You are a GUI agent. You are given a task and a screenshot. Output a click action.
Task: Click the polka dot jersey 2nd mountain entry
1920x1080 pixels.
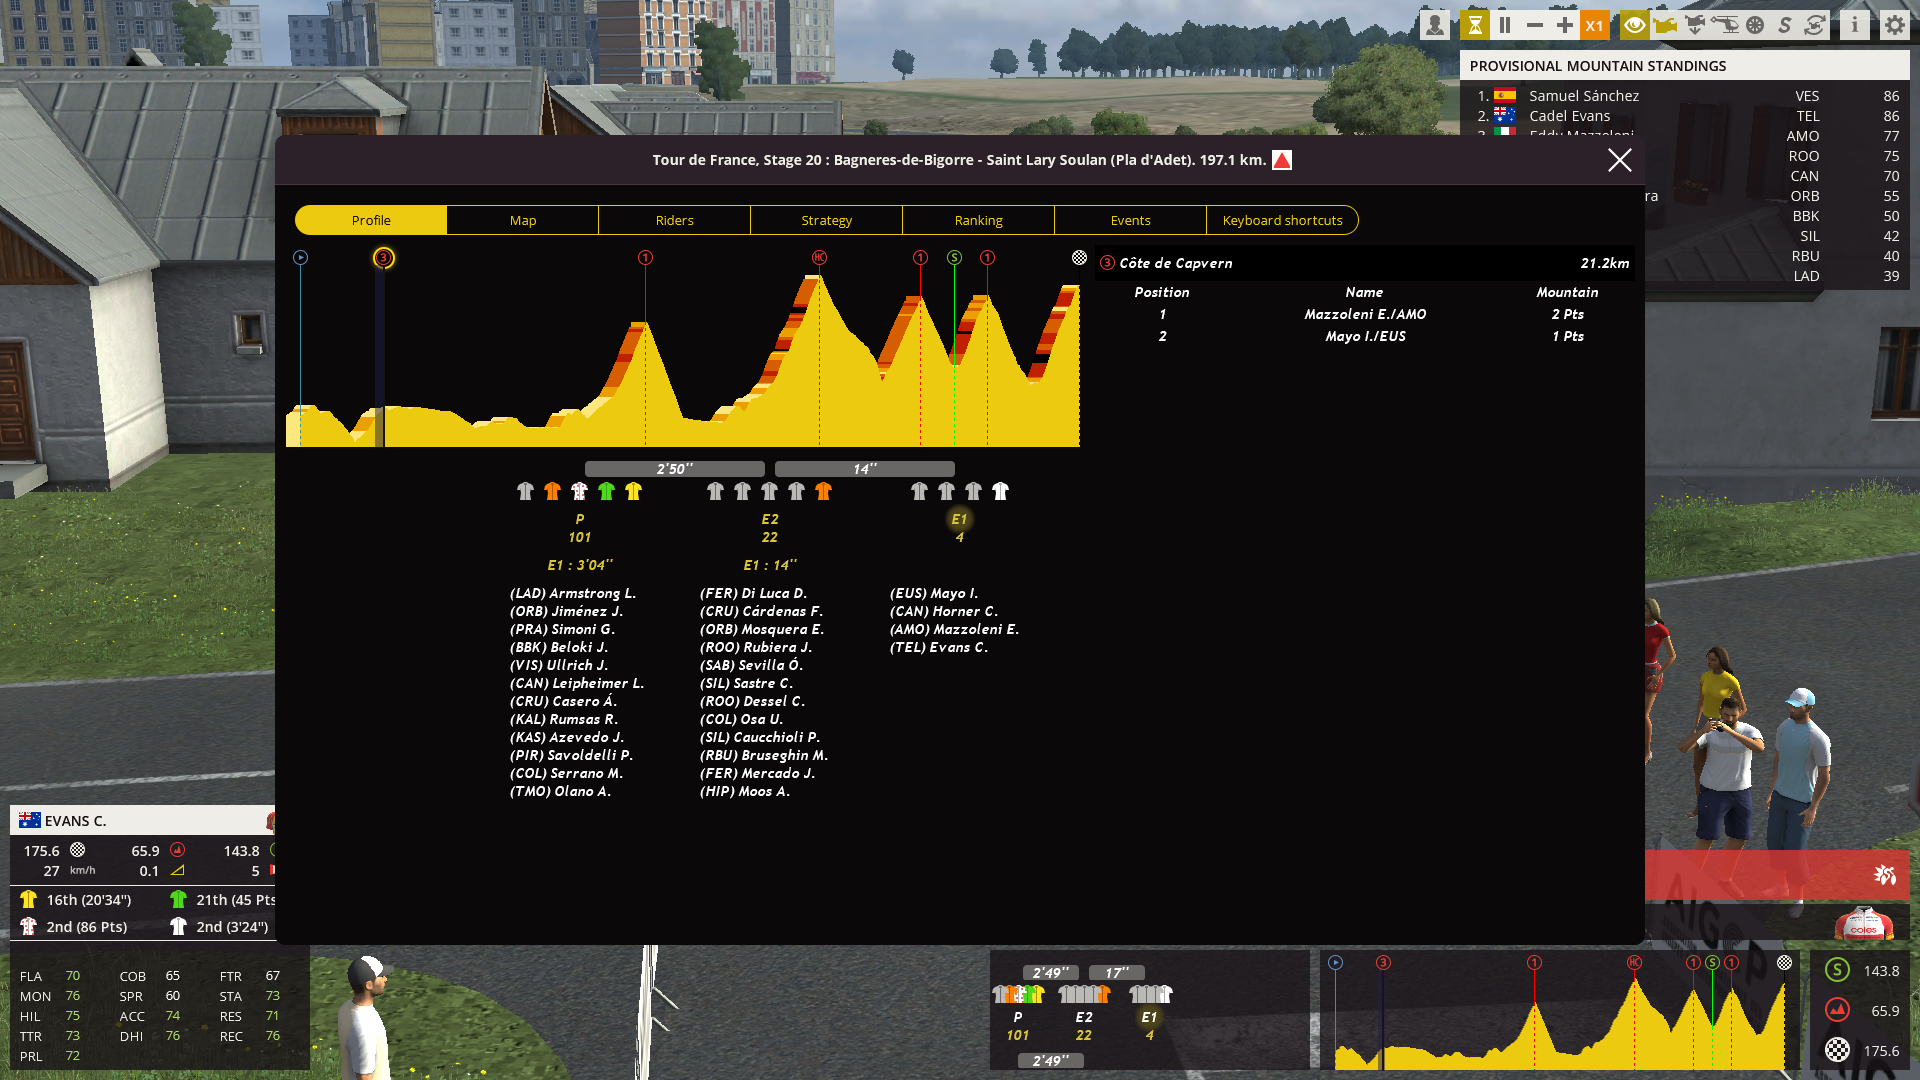(x=73, y=927)
